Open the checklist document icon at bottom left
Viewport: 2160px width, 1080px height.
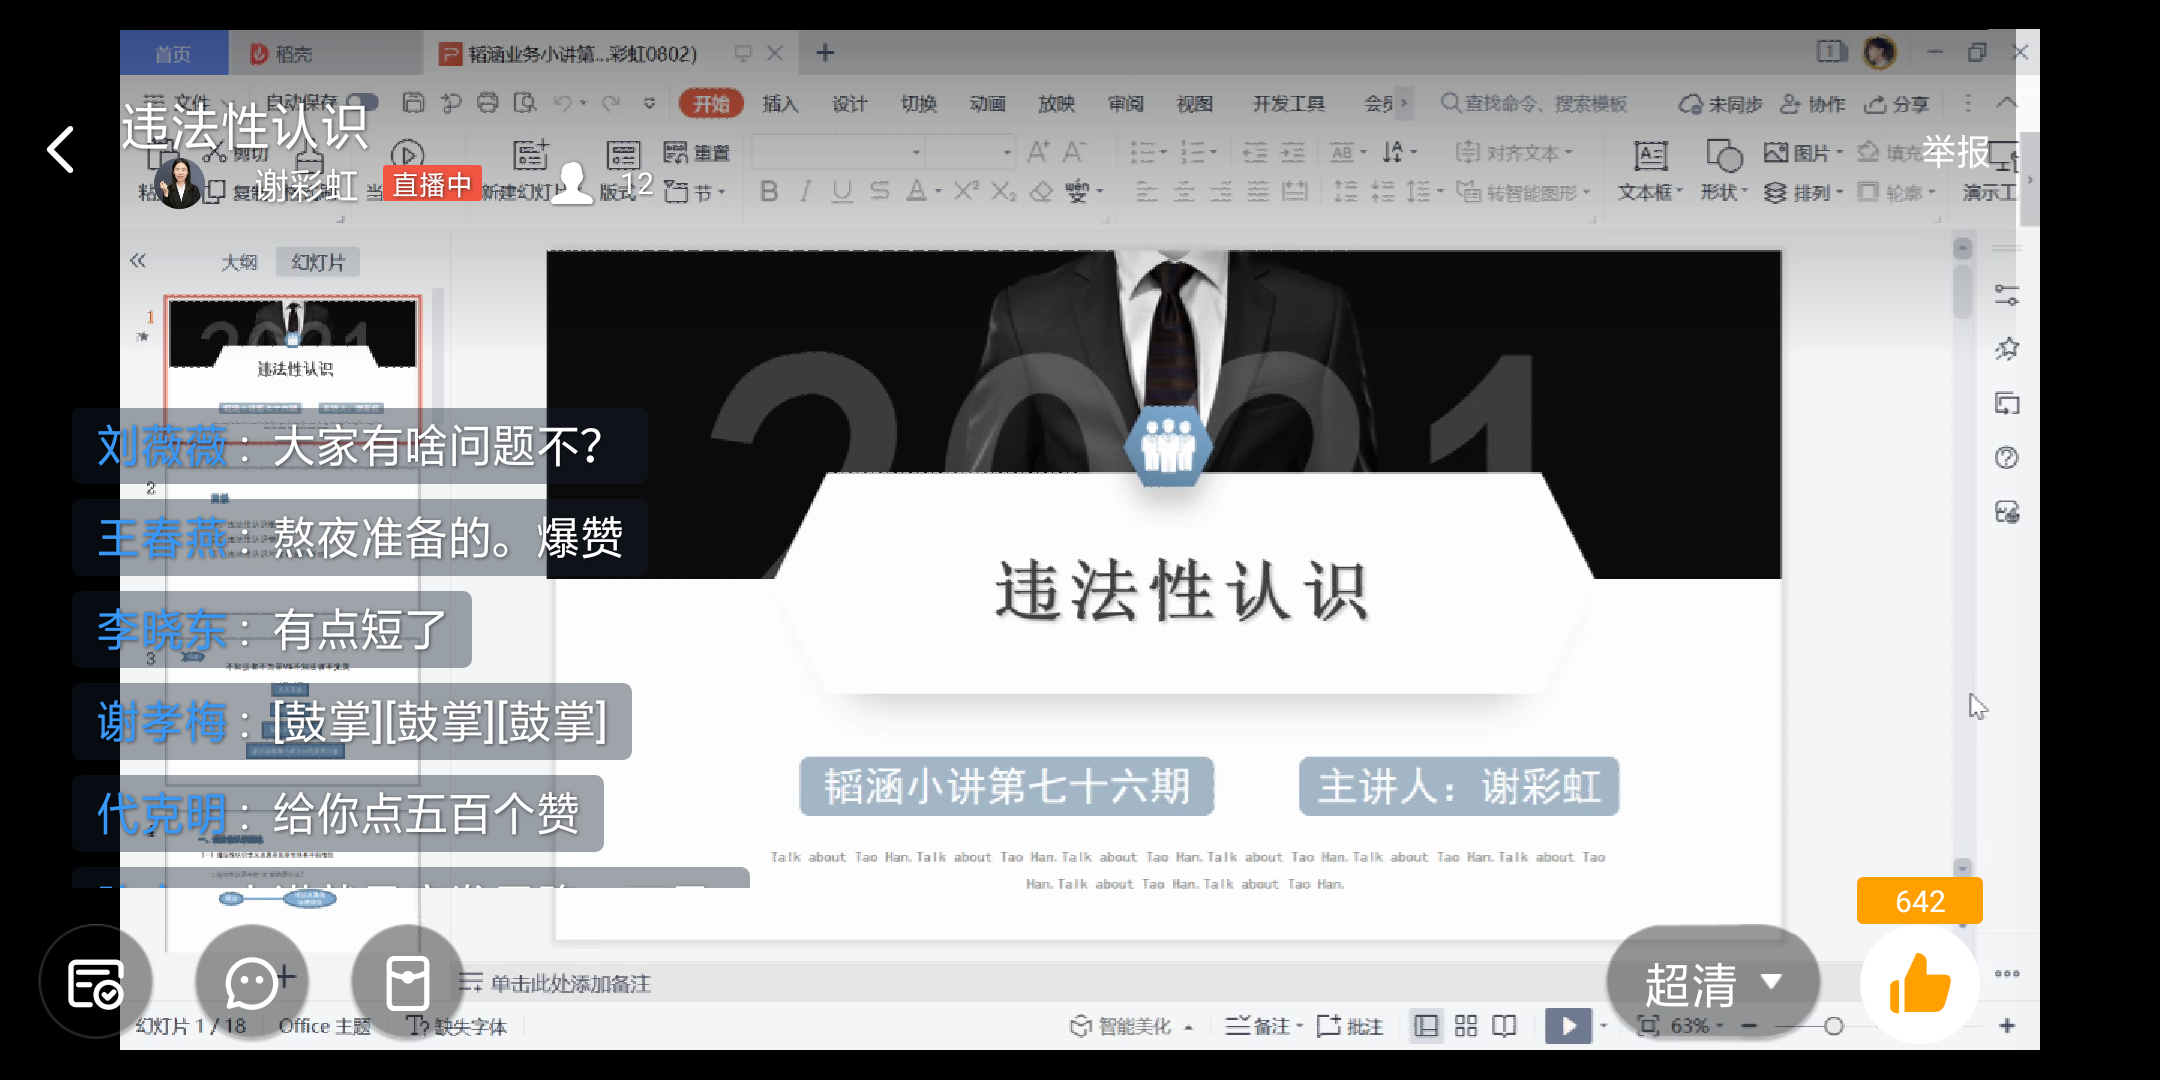(x=96, y=983)
